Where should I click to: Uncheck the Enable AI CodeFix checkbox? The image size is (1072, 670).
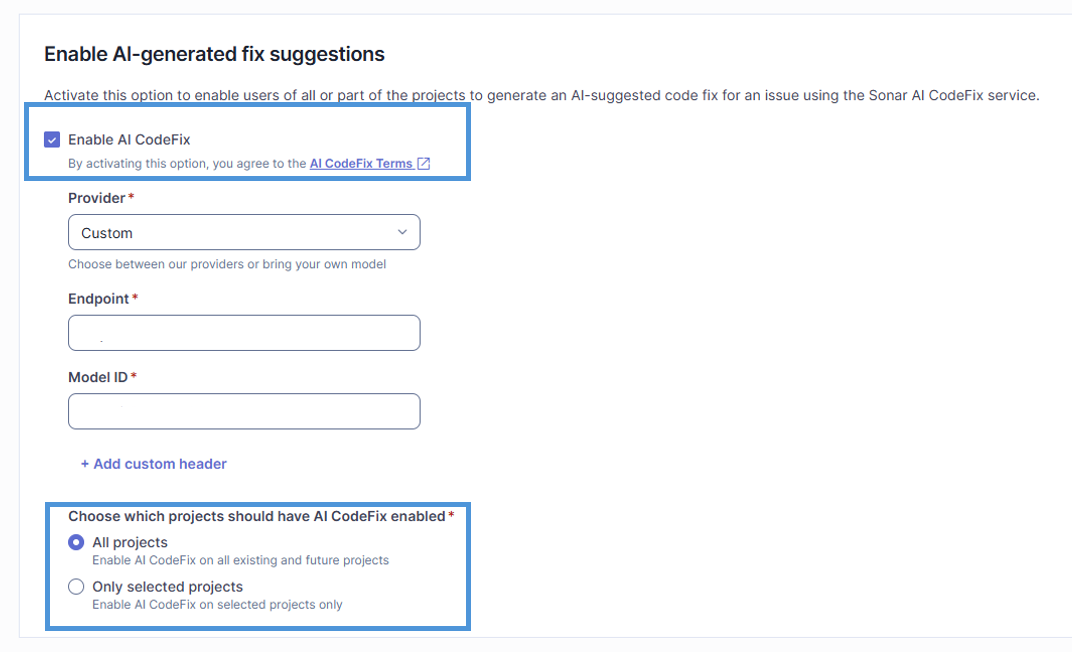tap(52, 139)
